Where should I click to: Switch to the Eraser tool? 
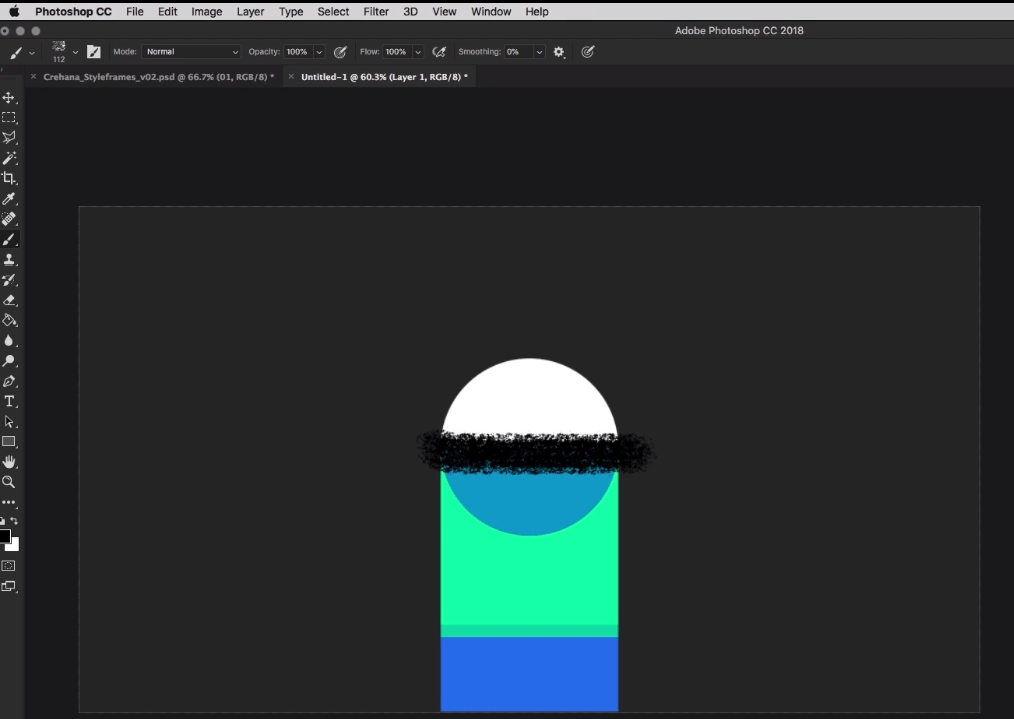[10, 299]
